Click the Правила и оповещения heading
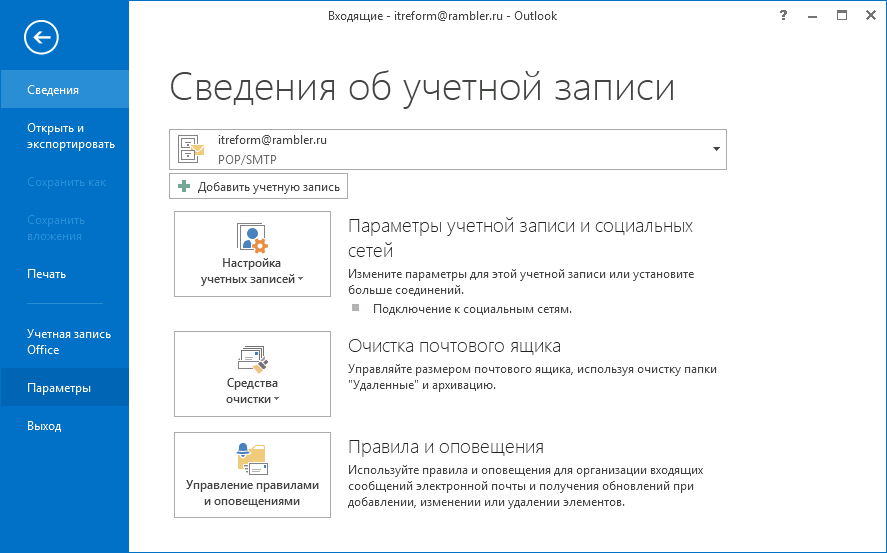 446,447
